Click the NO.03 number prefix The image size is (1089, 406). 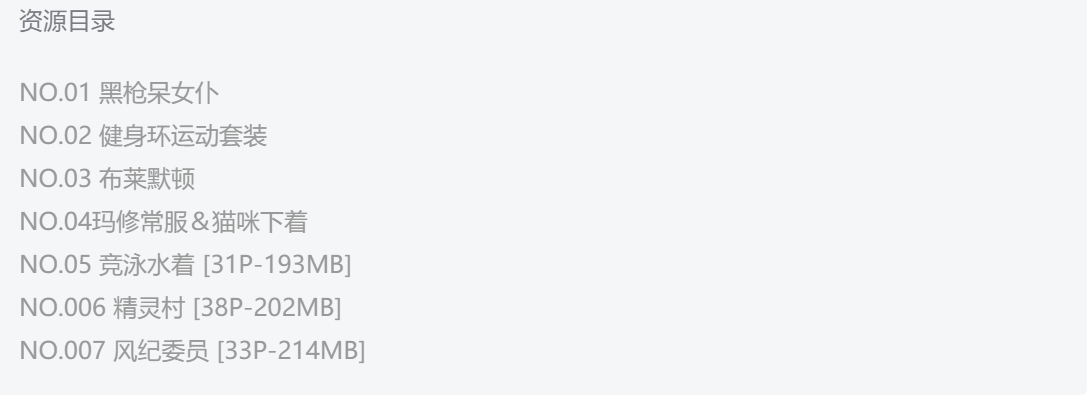(56, 179)
